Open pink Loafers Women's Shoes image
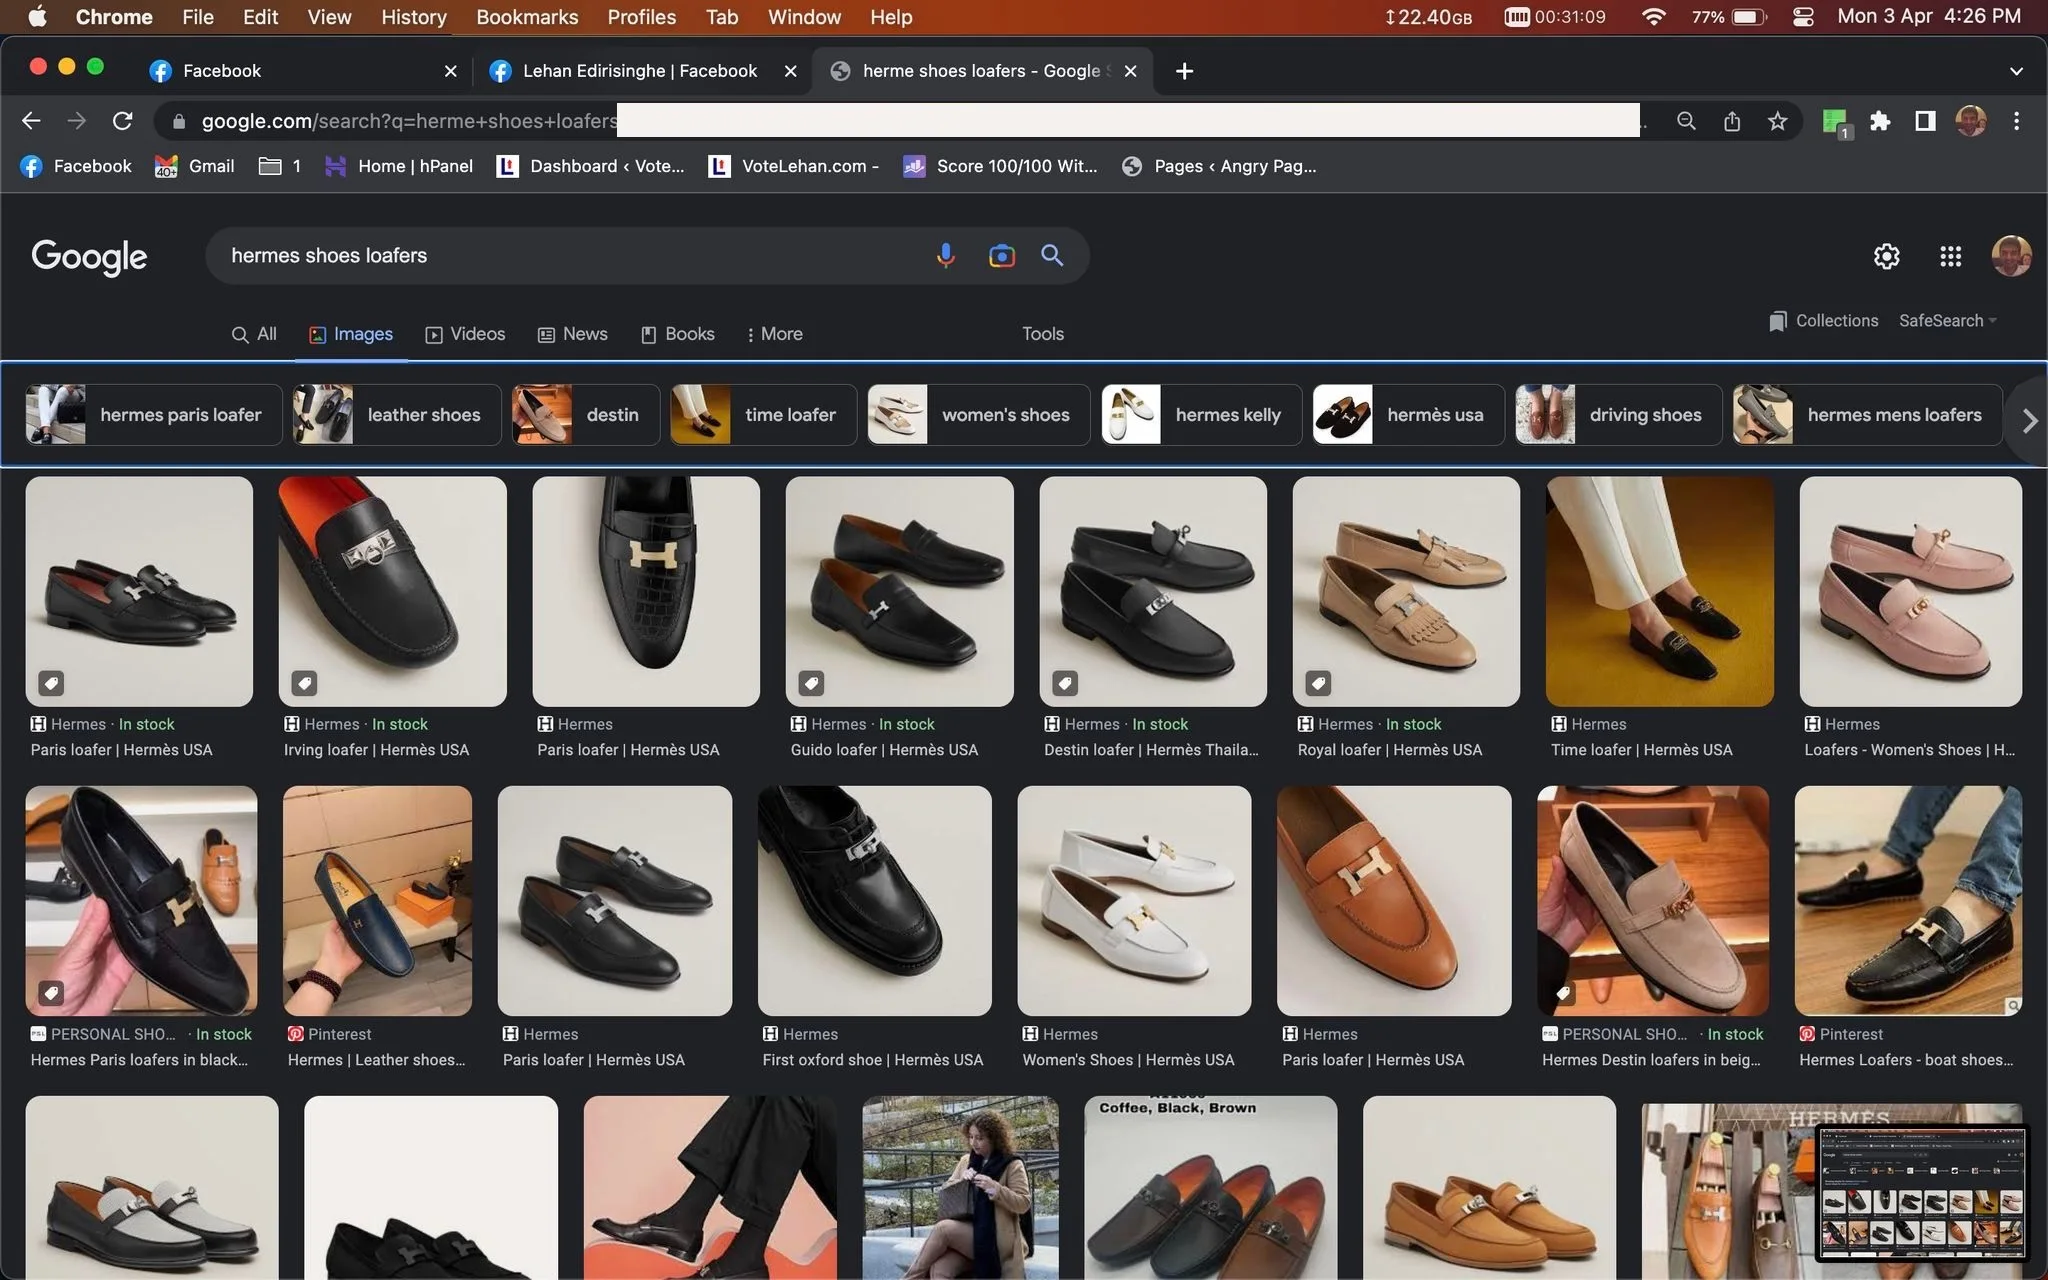Viewport: 2048px width, 1280px height. [1910, 591]
